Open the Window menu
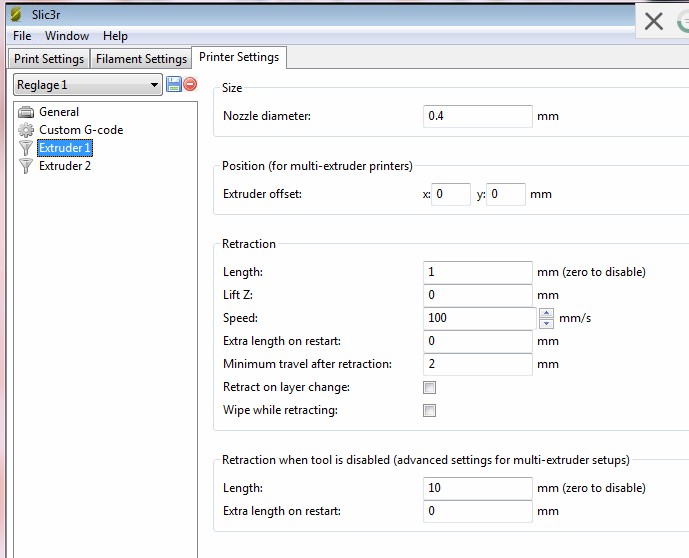This screenshot has height=558, width=689. (x=67, y=36)
